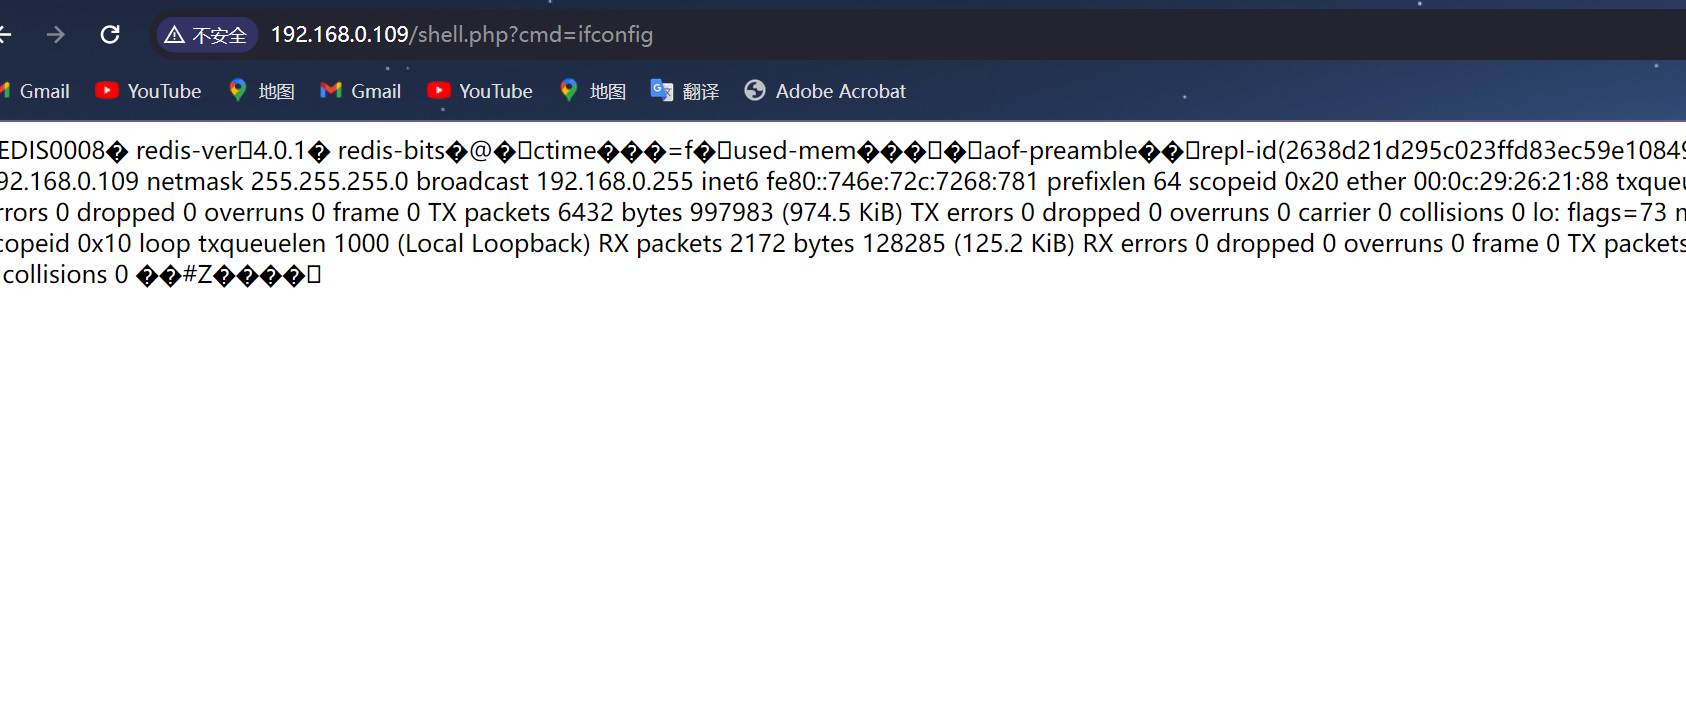Open the second 地图 bookmark label
This screenshot has height=727, width=1686.
(x=607, y=92)
